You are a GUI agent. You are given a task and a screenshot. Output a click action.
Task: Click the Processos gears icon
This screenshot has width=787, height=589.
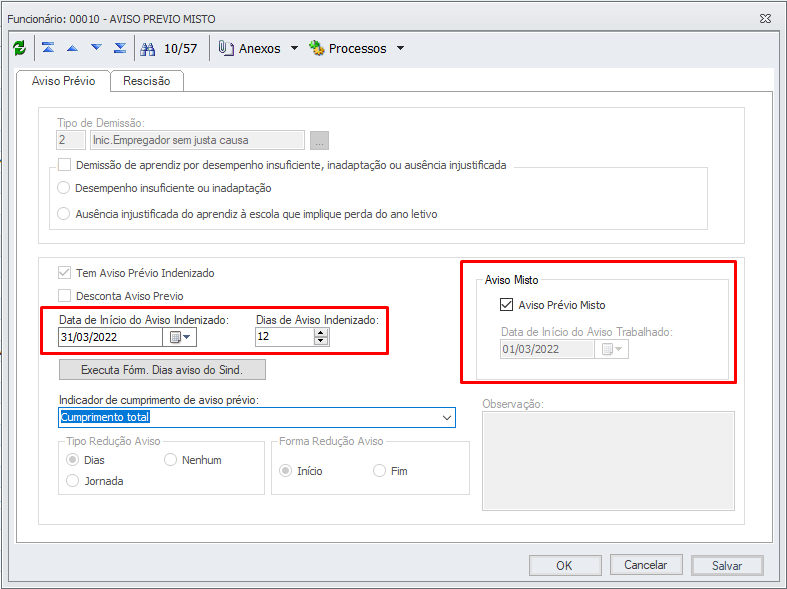[x=317, y=48]
